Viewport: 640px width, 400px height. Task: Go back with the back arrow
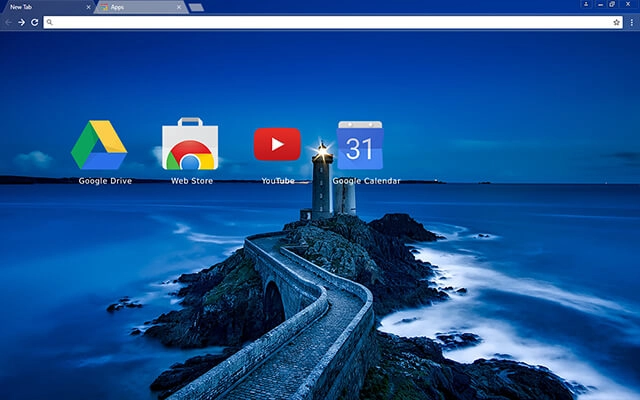(x=8, y=22)
